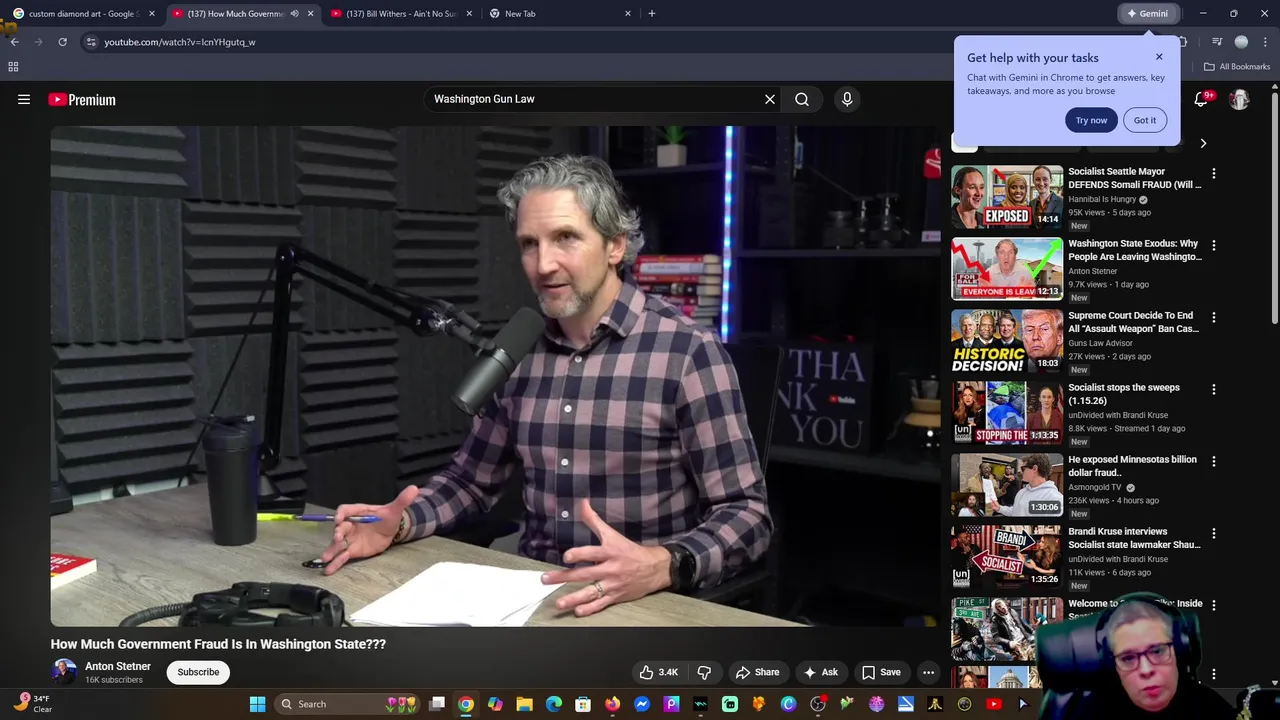Go back with Chrome's back arrow
This screenshot has height=720, width=1280.
[14, 42]
